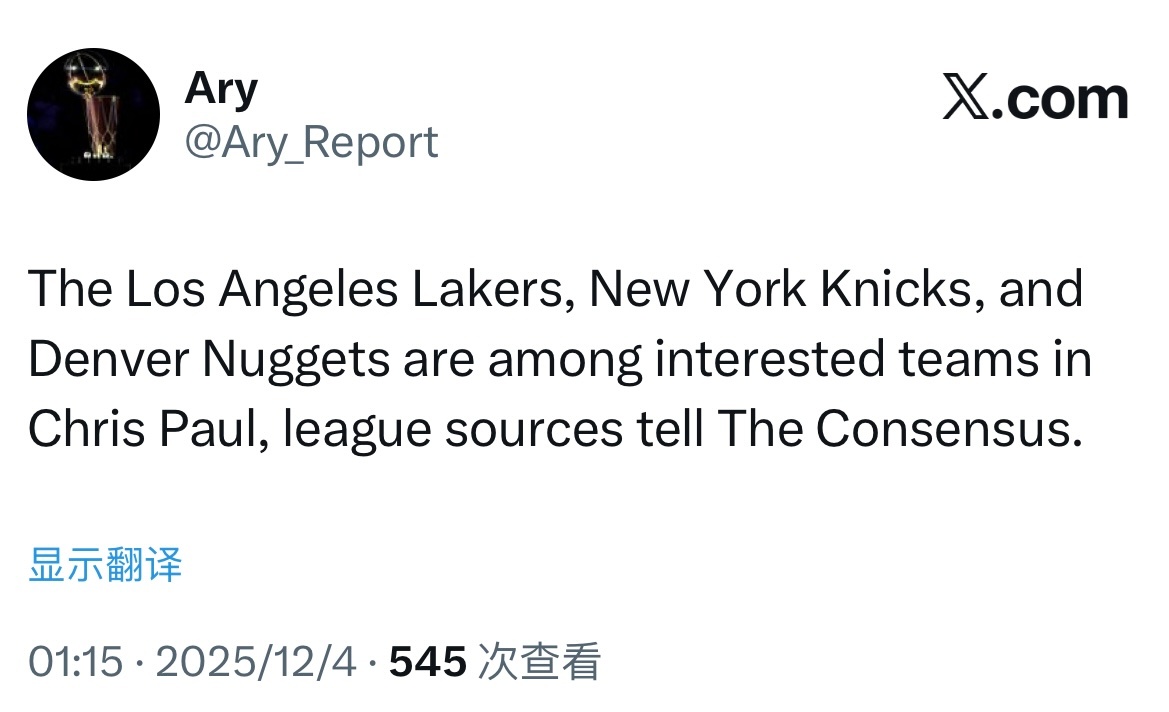Tap 显示翻译 to show translation
The height and width of the screenshot is (712, 1169).
105,564
